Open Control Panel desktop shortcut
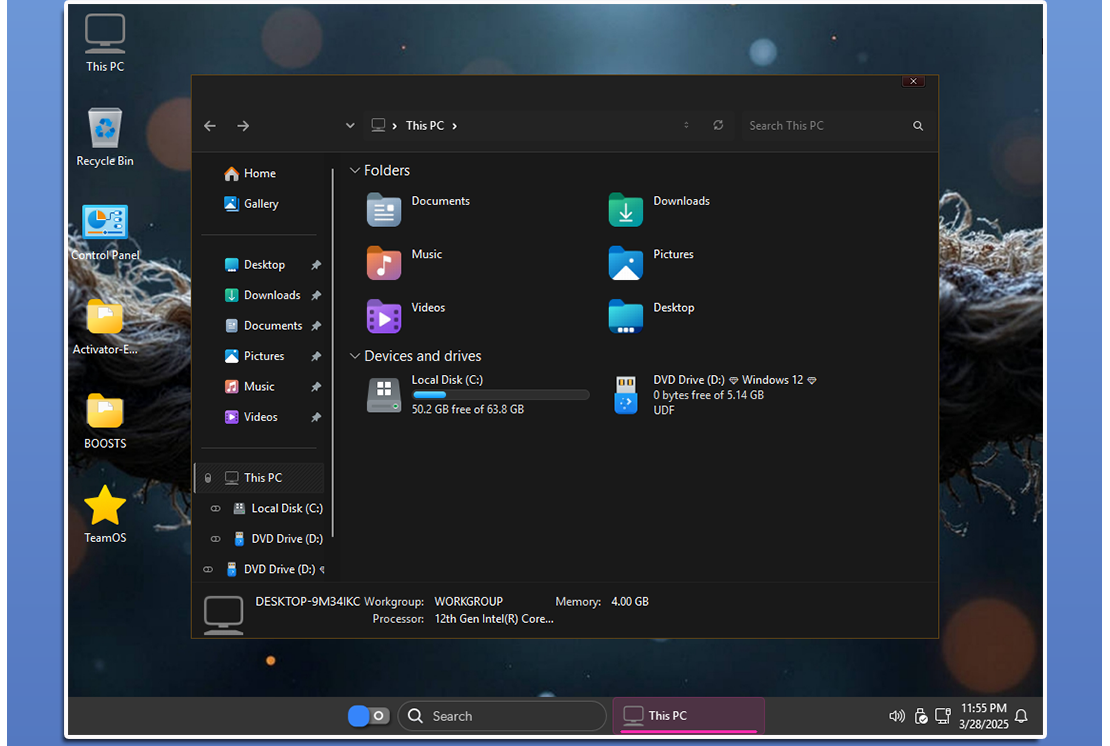Image resolution: width=1110 pixels, height=746 pixels. coord(105,222)
